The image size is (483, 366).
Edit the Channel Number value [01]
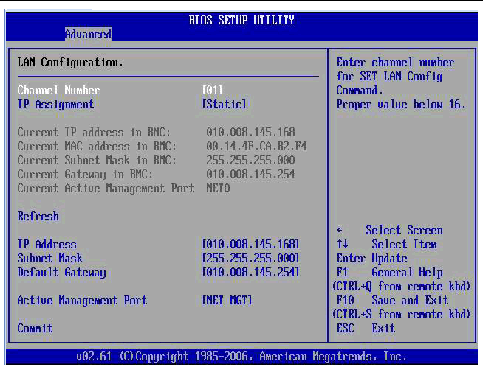pyautogui.click(x=213, y=90)
